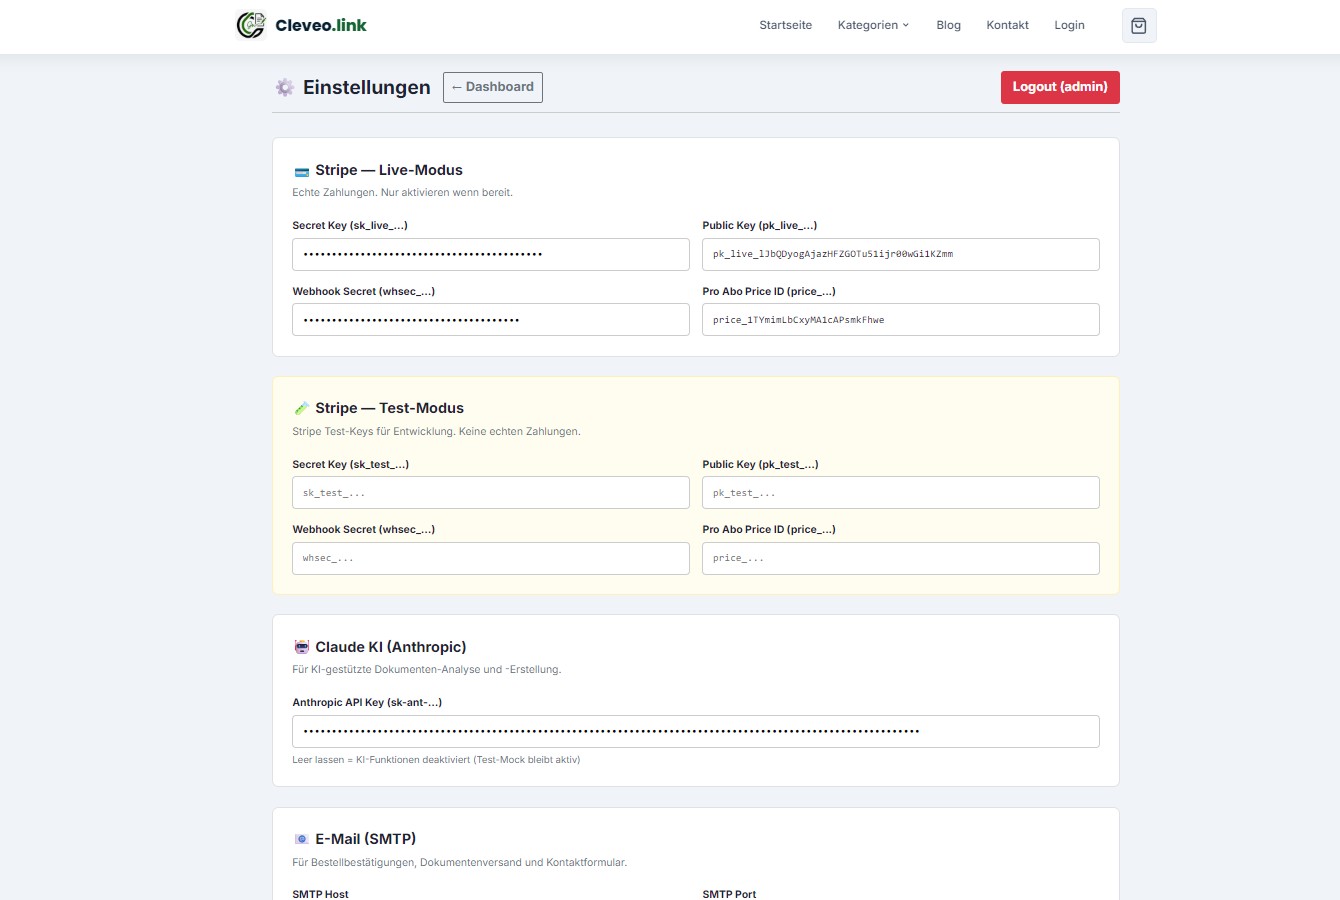Navigate to Kontakt

[x=1008, y=25]
